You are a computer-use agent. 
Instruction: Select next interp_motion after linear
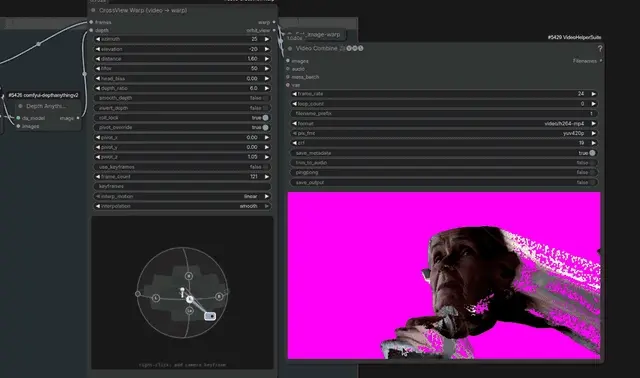pyautogui.click(x=267, y=196)
